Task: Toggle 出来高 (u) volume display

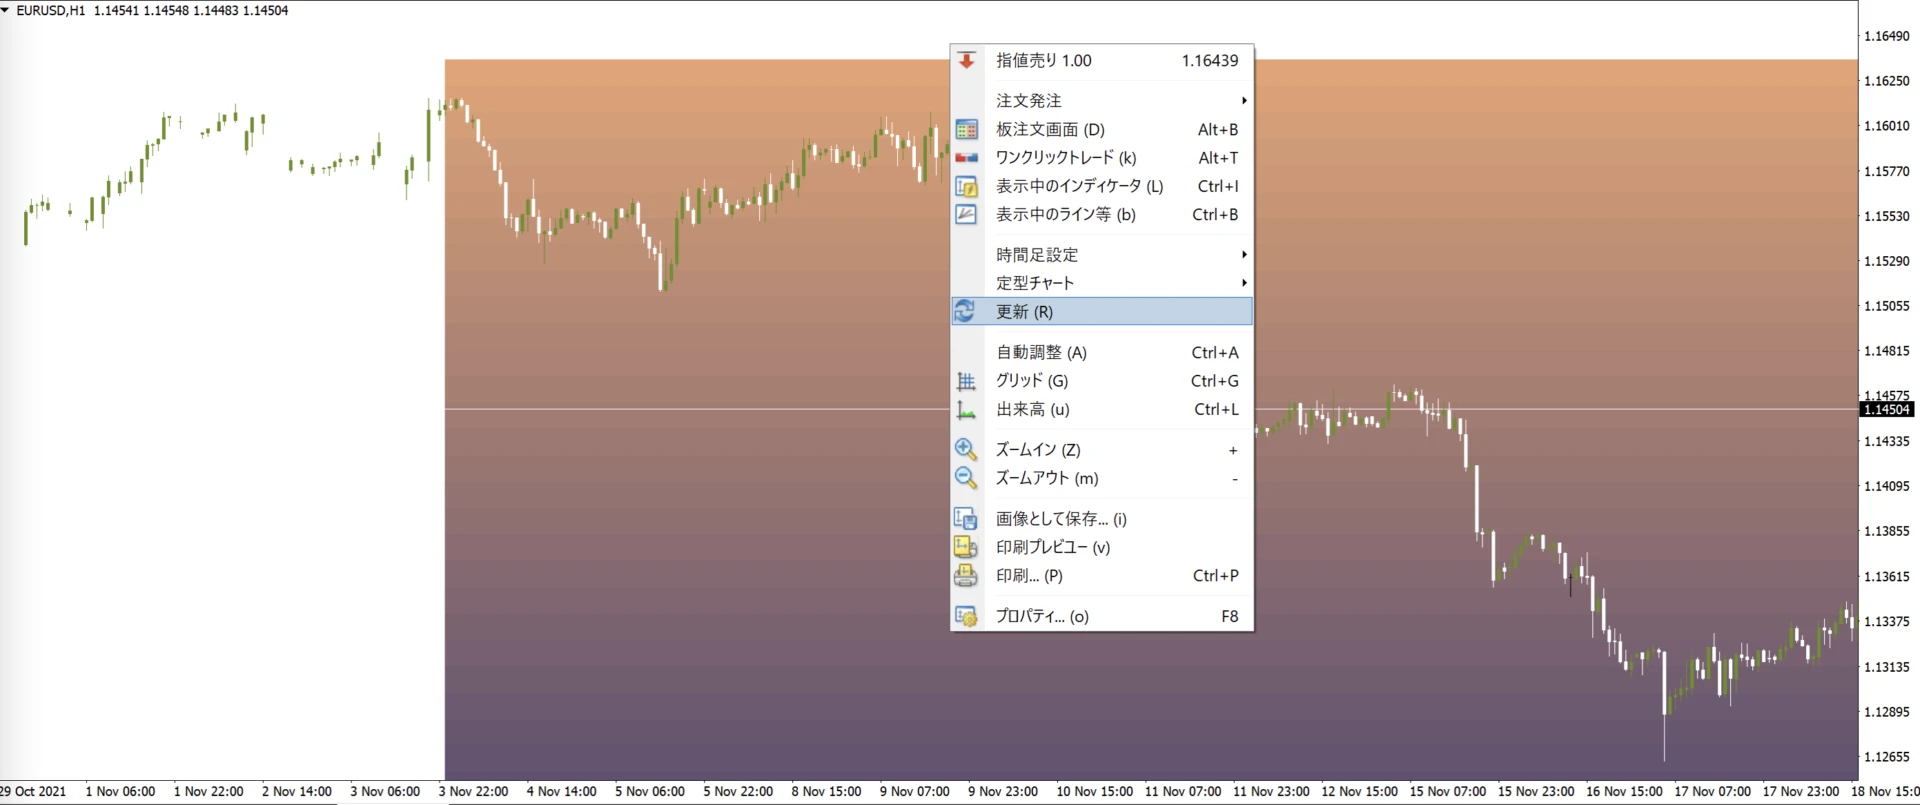Action: (x=1033, y=409)
